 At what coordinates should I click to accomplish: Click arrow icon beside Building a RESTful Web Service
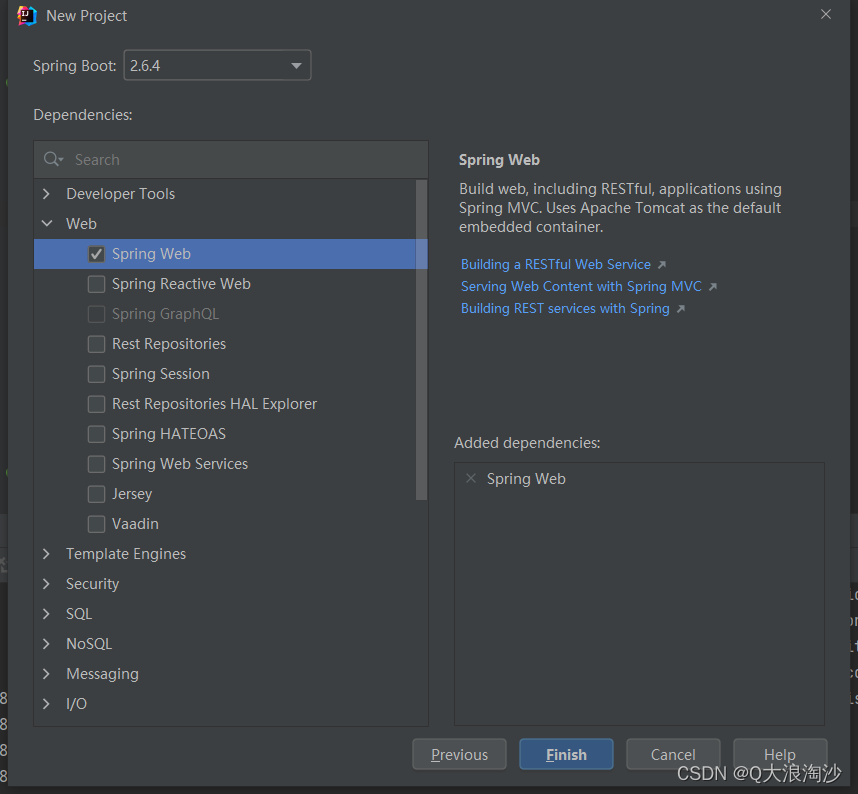[x=661, y=263]
